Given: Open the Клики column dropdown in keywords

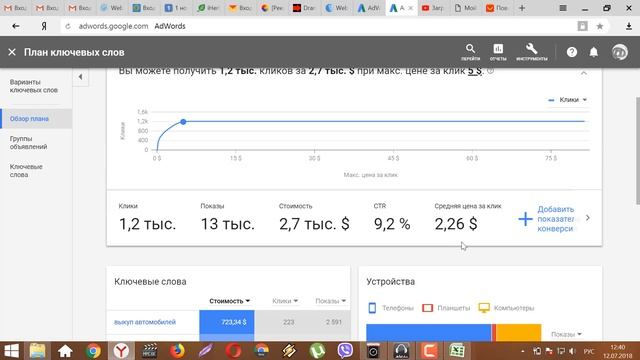Looking at the screenshot, I should pyautogui.click(x=285, y=301).
